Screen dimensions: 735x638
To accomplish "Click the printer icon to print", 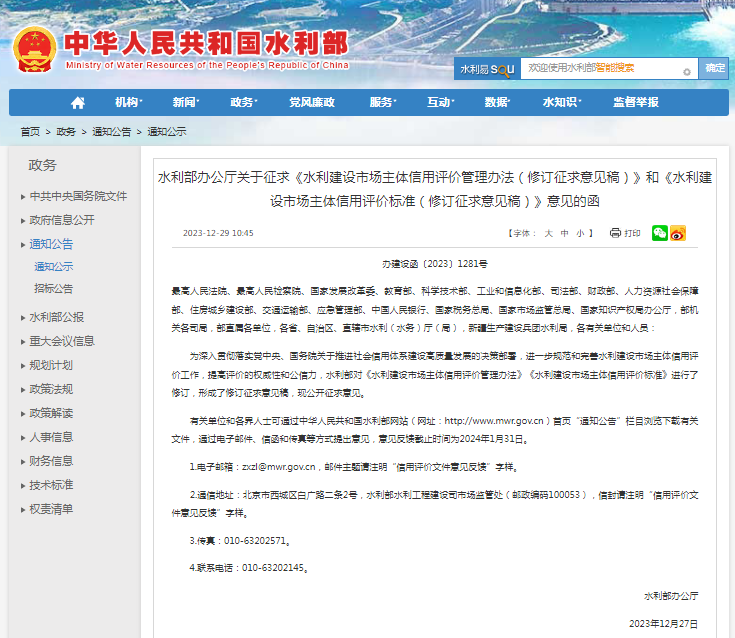I will click(x=615, y=233).
